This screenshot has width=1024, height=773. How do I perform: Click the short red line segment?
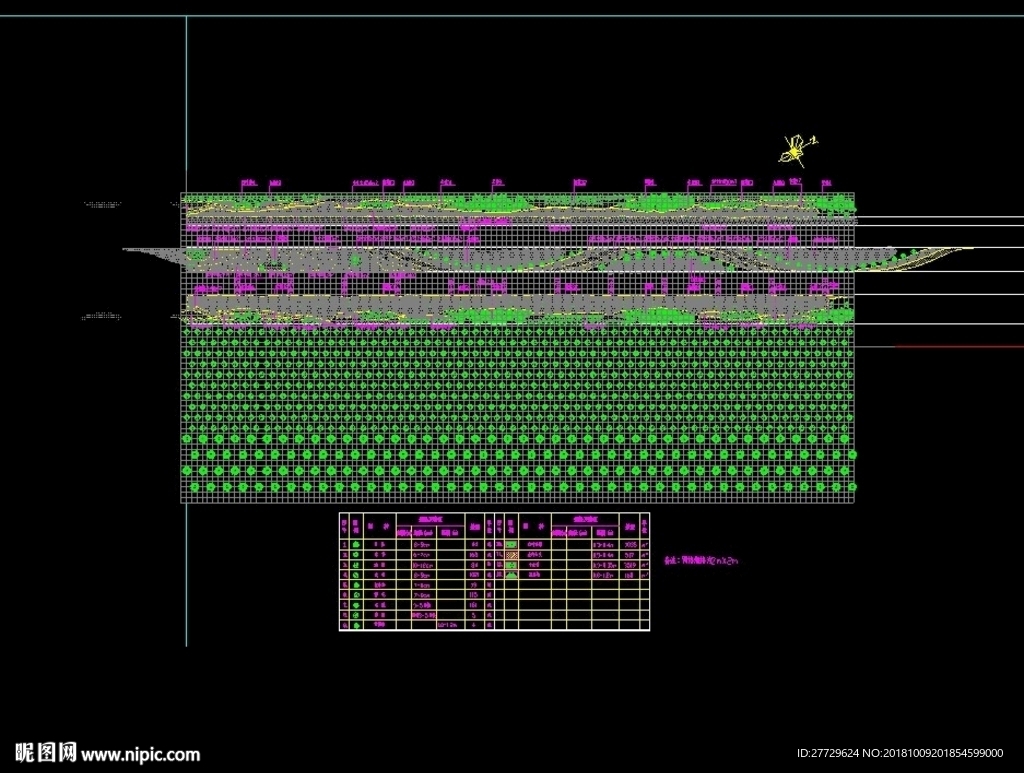pyautogui.click(x=959, y=347)
